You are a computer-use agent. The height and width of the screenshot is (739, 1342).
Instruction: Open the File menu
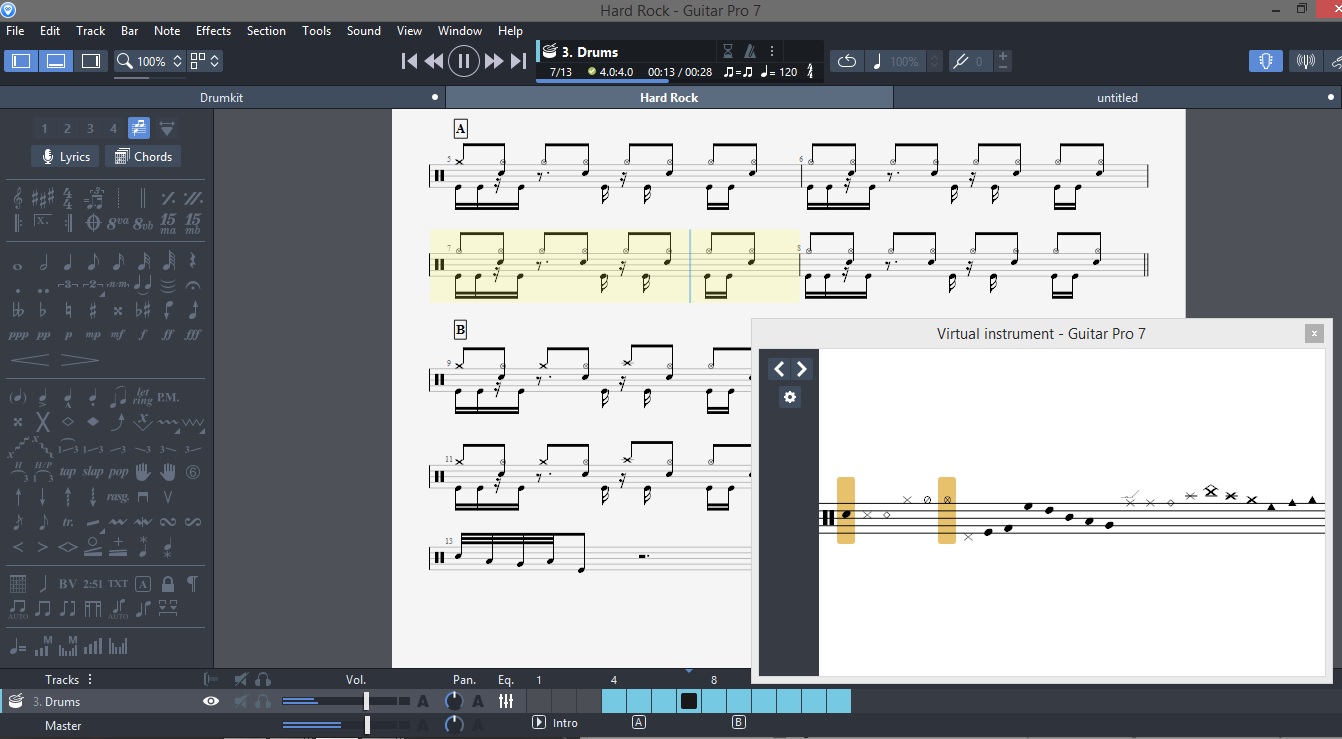[15, 31]
